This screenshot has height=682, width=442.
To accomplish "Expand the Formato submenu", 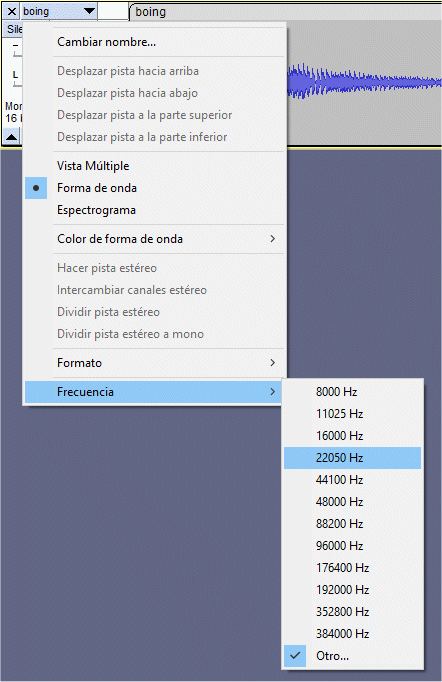I will pyautogui.click(x=154, y=363).
